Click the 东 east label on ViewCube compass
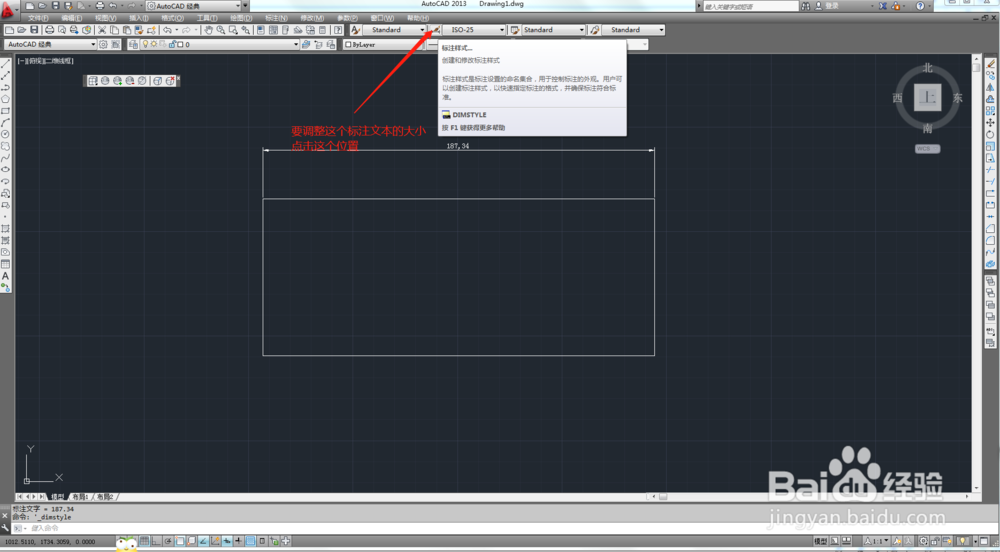1000x552 pixels. coord(957,98)
